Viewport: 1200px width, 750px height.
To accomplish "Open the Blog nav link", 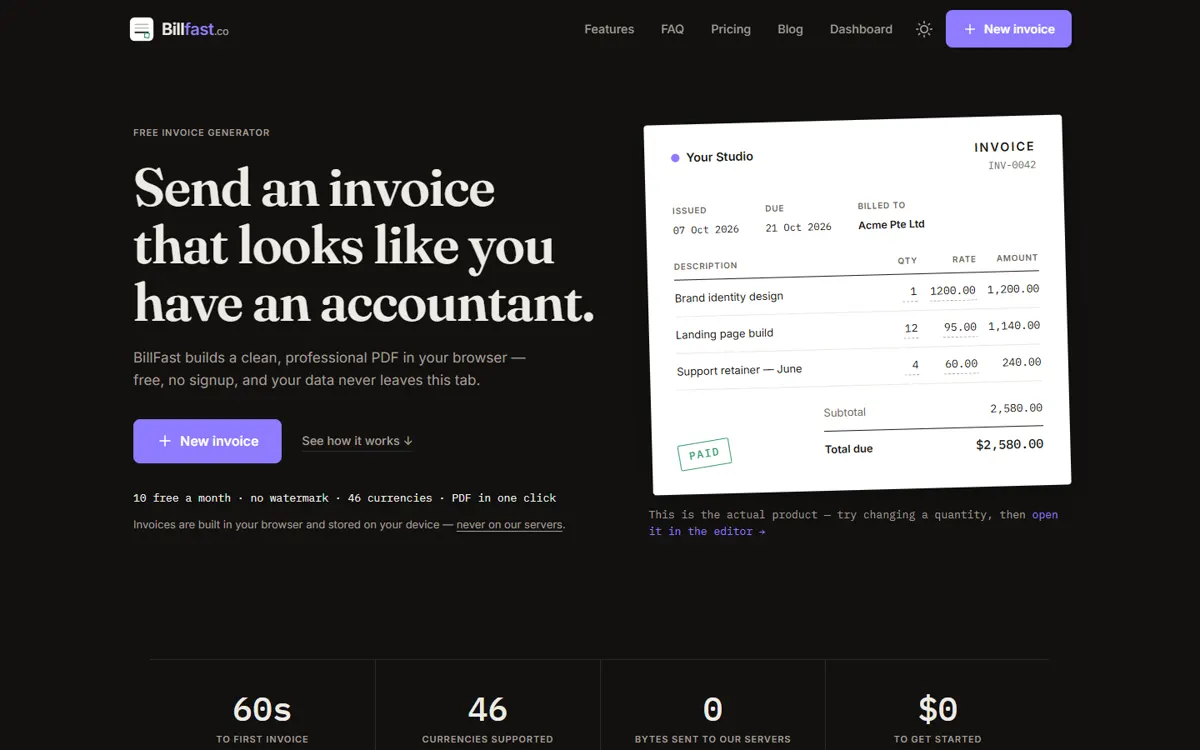I will [790, 29].
